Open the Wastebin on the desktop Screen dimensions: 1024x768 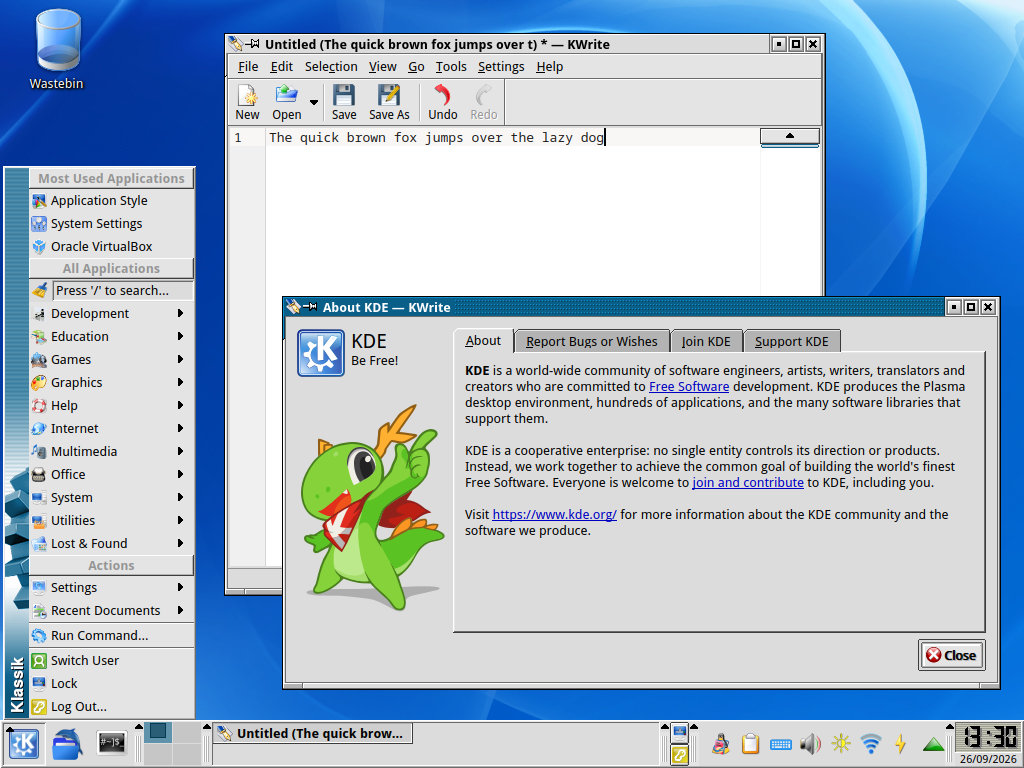click(57, 50)
